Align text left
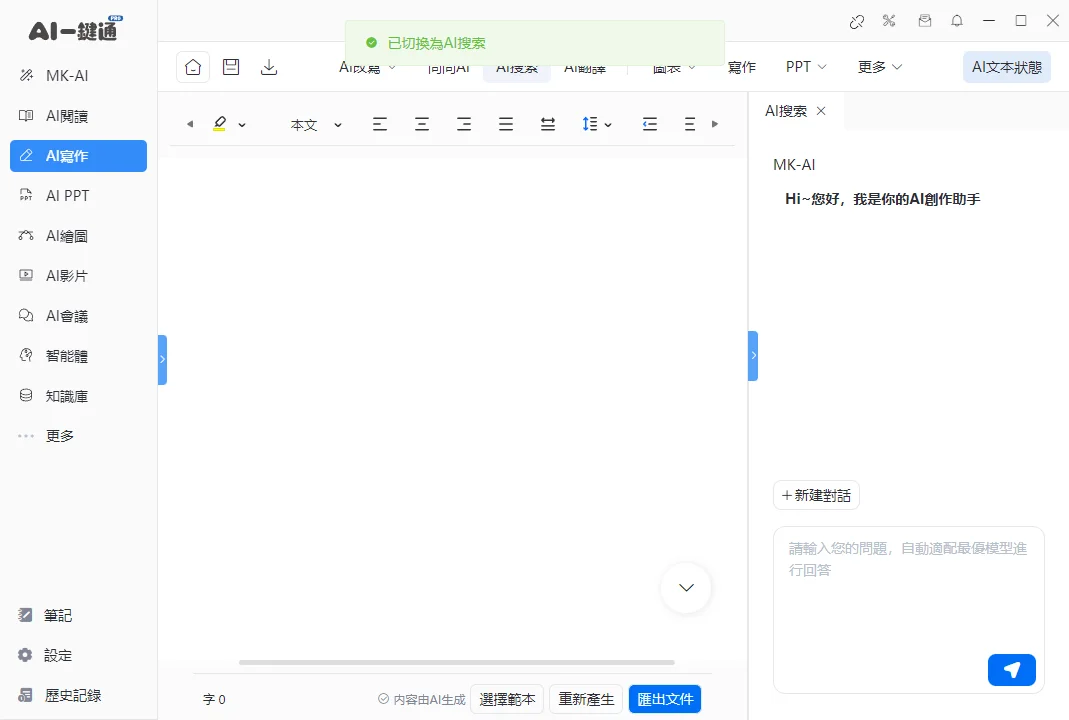The width and height of the screenshot is (1069, 720). point(380,124)
